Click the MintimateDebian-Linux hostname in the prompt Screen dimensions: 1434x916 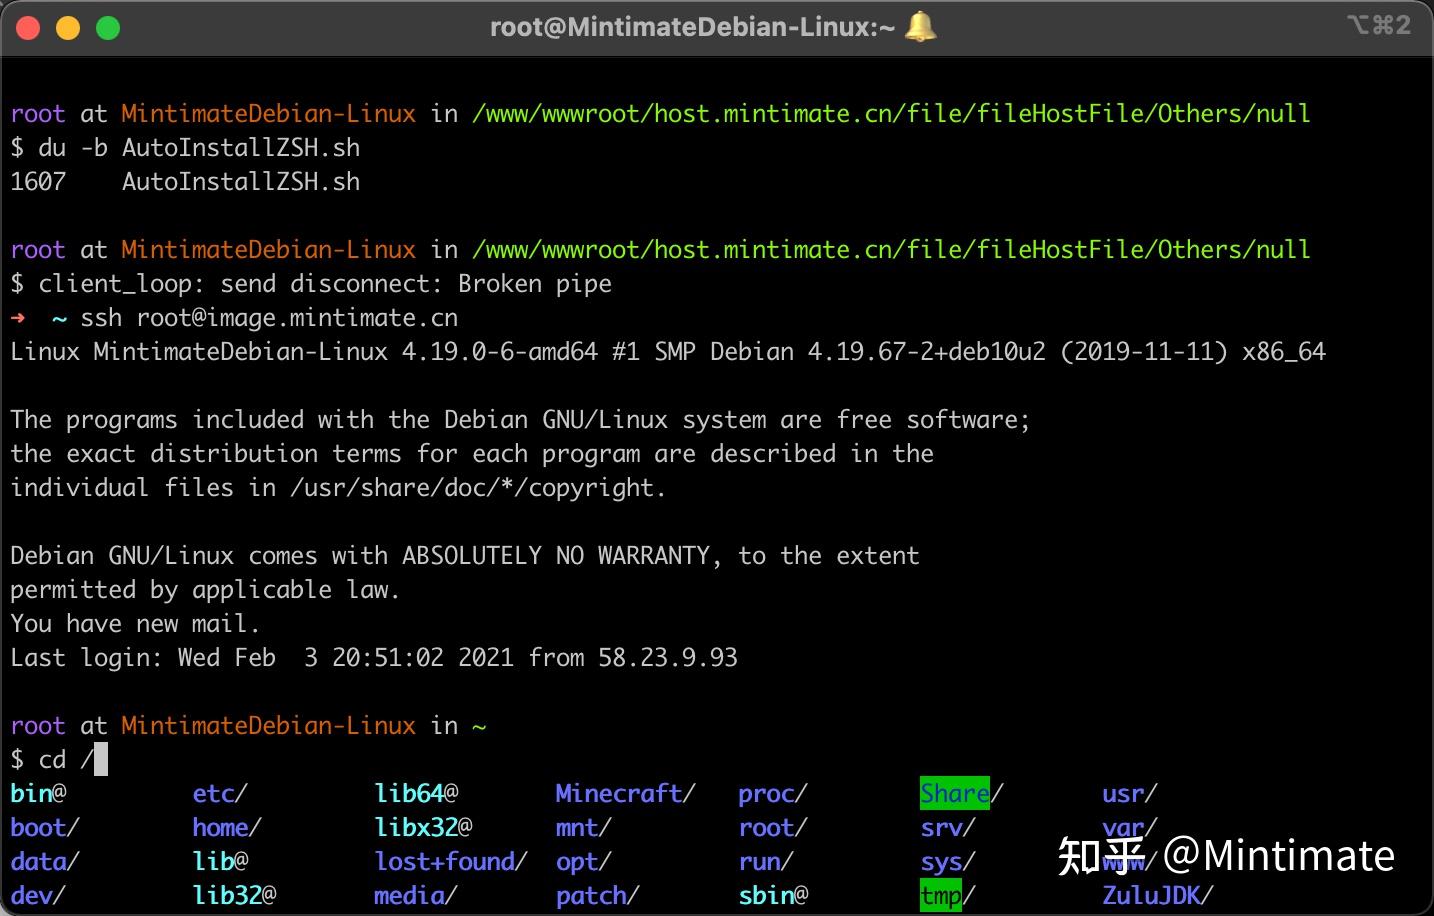click(x=268, y=726)
